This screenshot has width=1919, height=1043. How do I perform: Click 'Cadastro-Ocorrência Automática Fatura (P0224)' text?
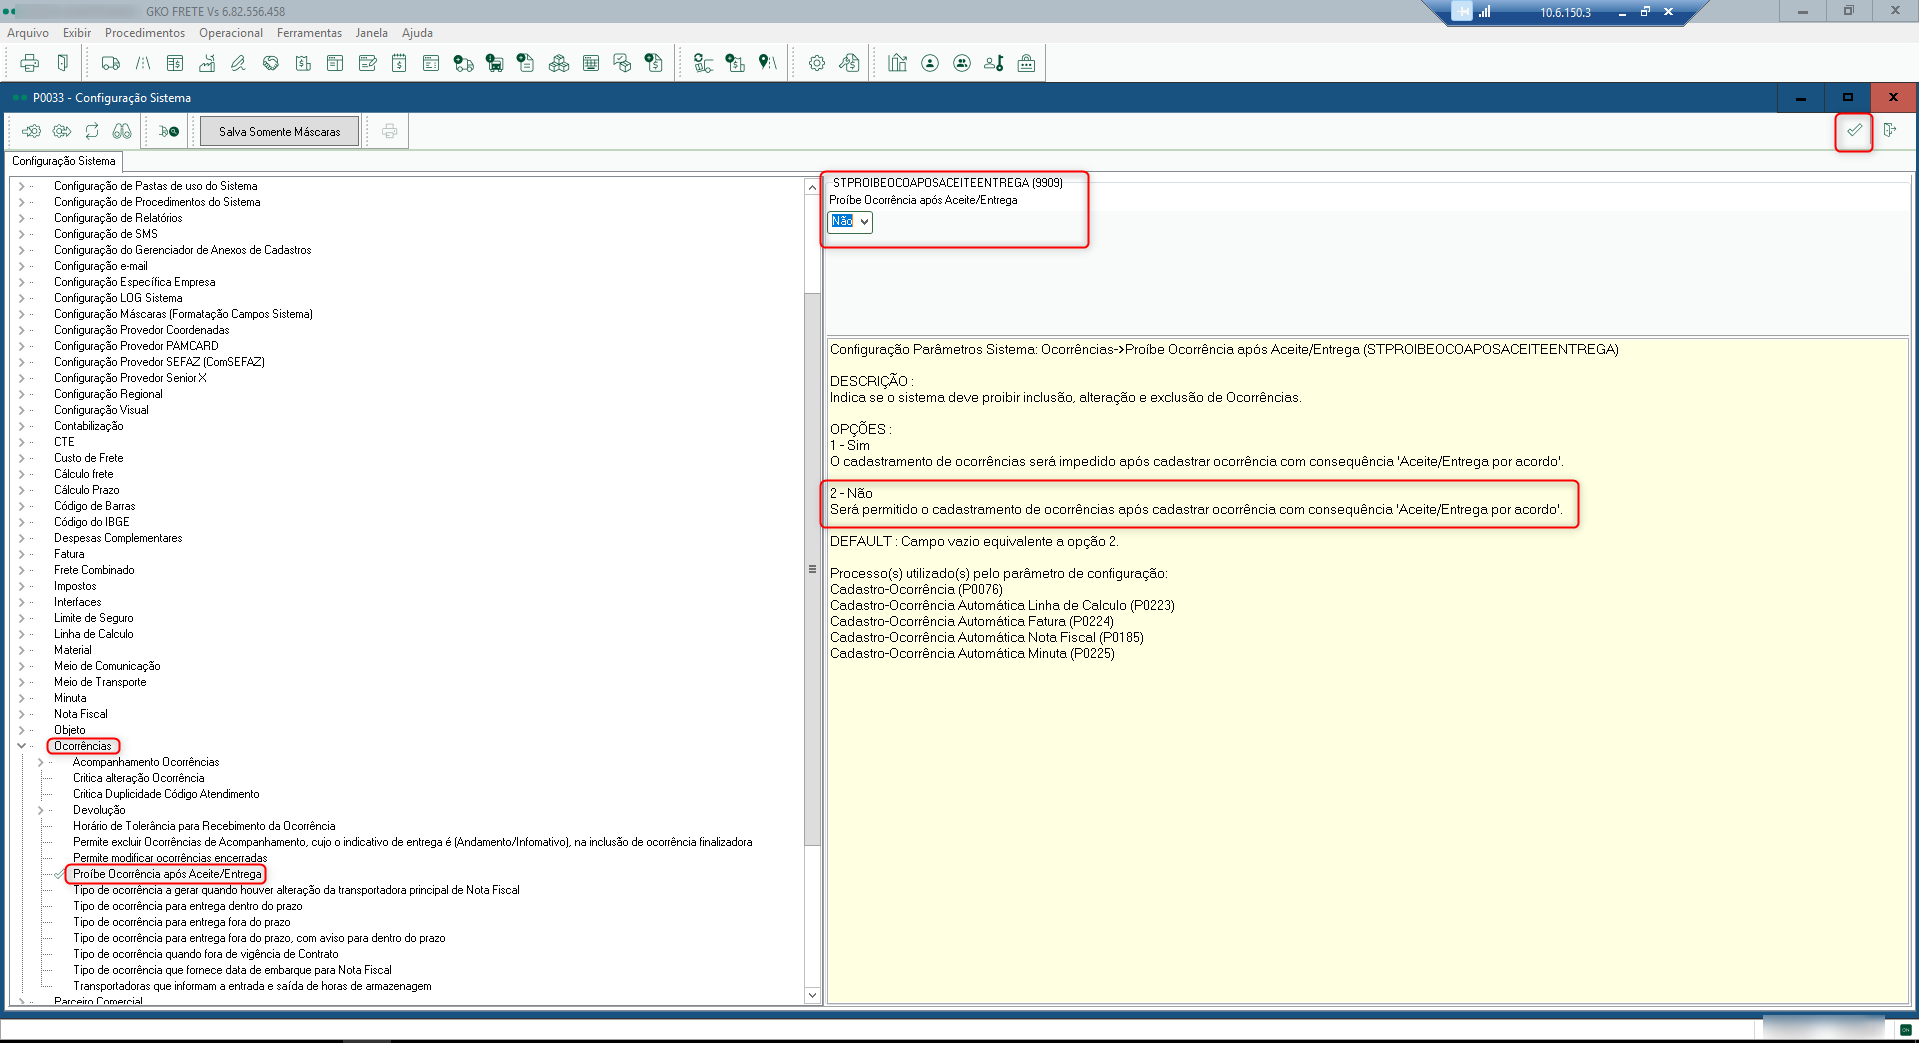tap(972, 621)
